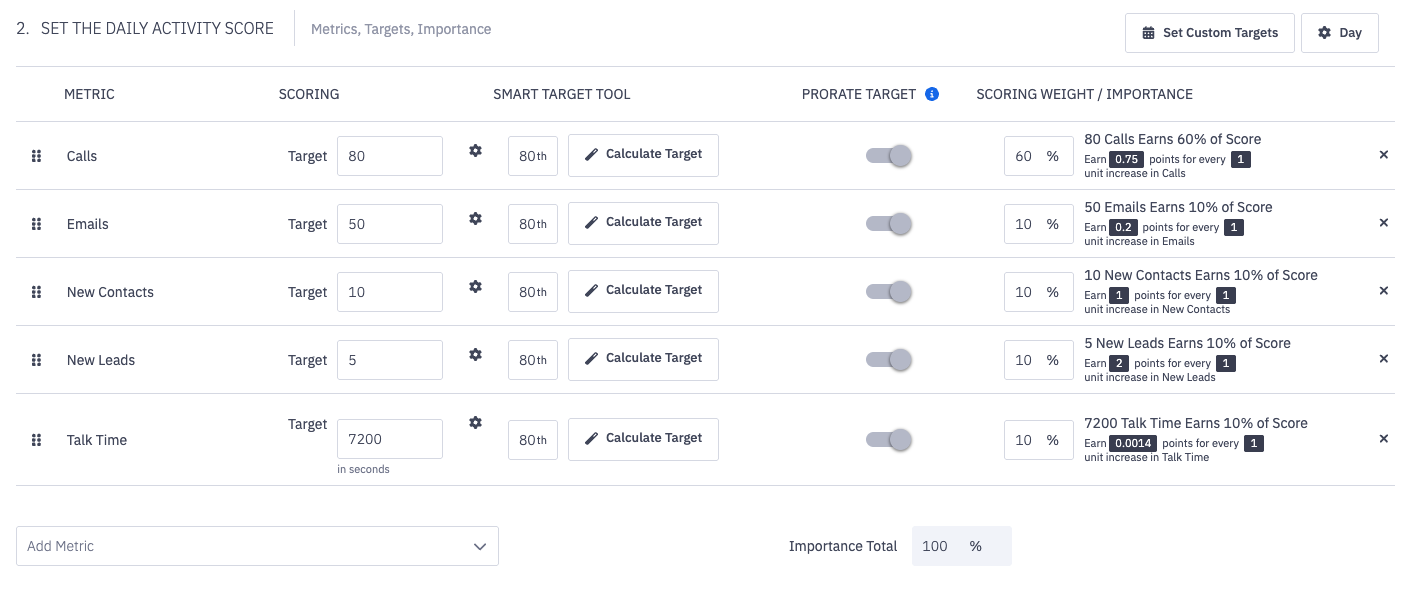Click the Talk Time target input field
This screenshot has height=591, width=1414.
(389, 439)
